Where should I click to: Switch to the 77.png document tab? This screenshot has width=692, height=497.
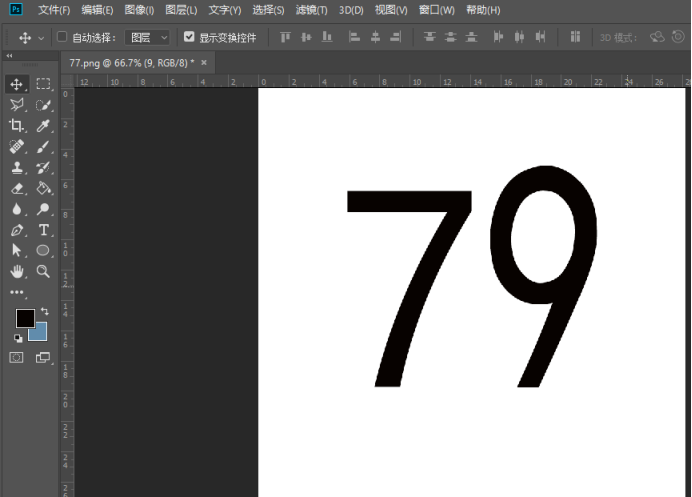point(131,63)
